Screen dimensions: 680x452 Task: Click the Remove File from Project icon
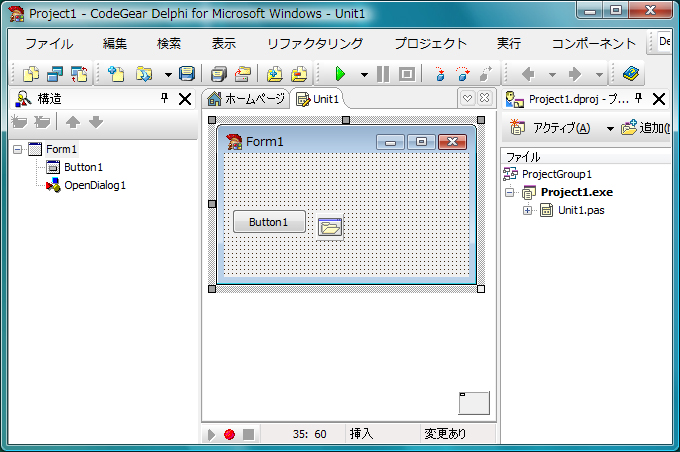click(299, 74)
